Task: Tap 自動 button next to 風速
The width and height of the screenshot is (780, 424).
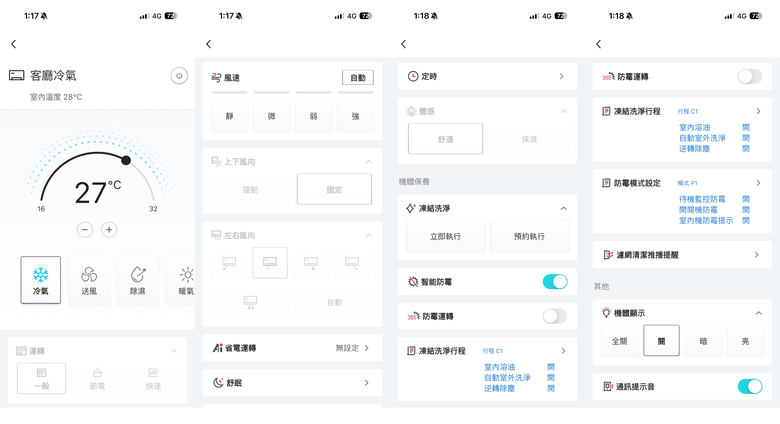Action: [x=358, y=78]
